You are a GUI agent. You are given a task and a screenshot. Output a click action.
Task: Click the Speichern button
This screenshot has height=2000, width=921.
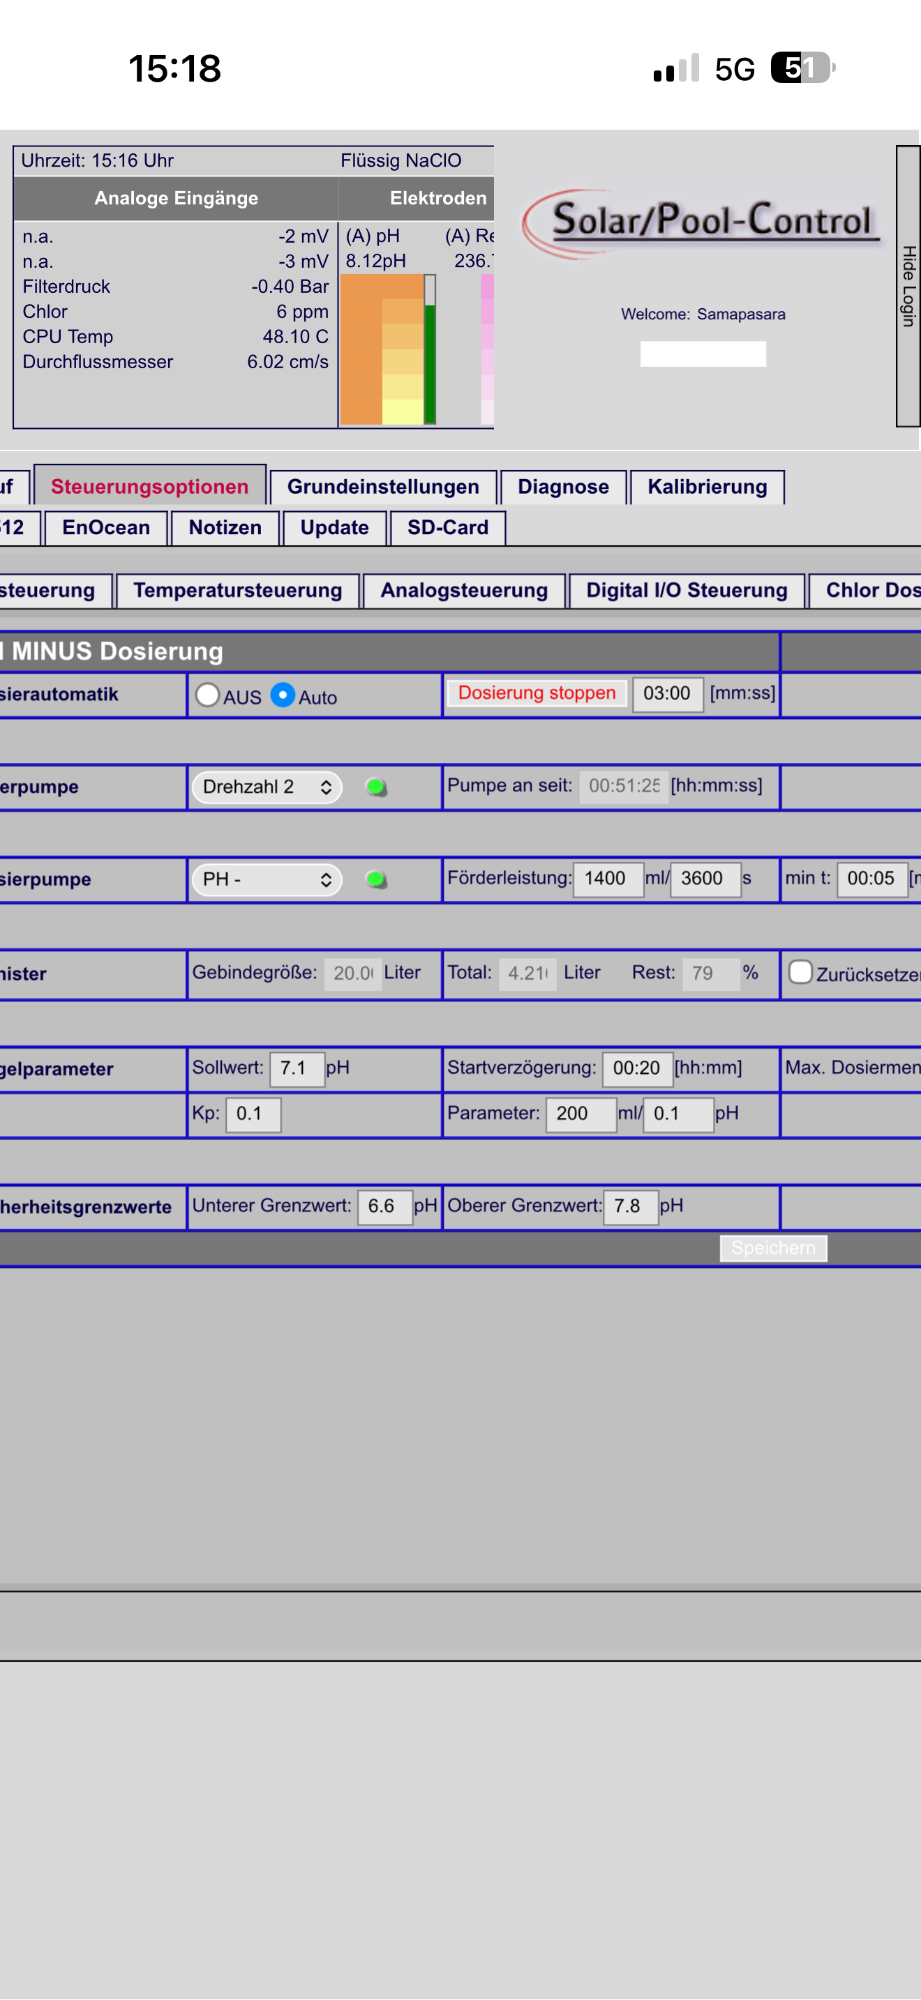(773, 1248)
